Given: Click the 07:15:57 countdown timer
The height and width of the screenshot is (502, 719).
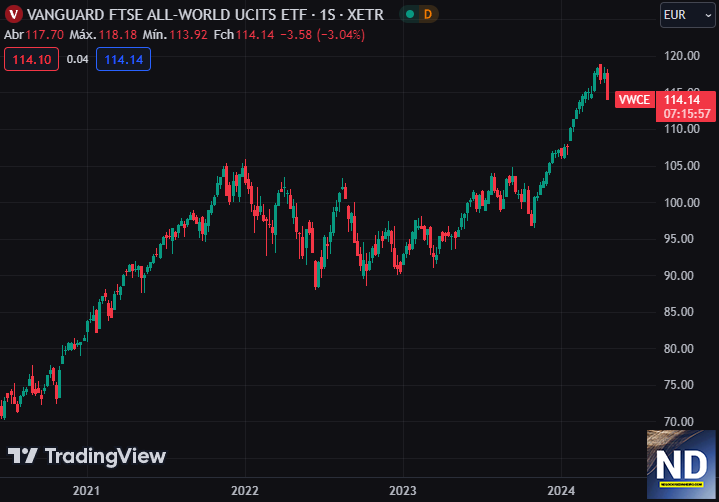Looking at the screenshot, I should (686, 114).
